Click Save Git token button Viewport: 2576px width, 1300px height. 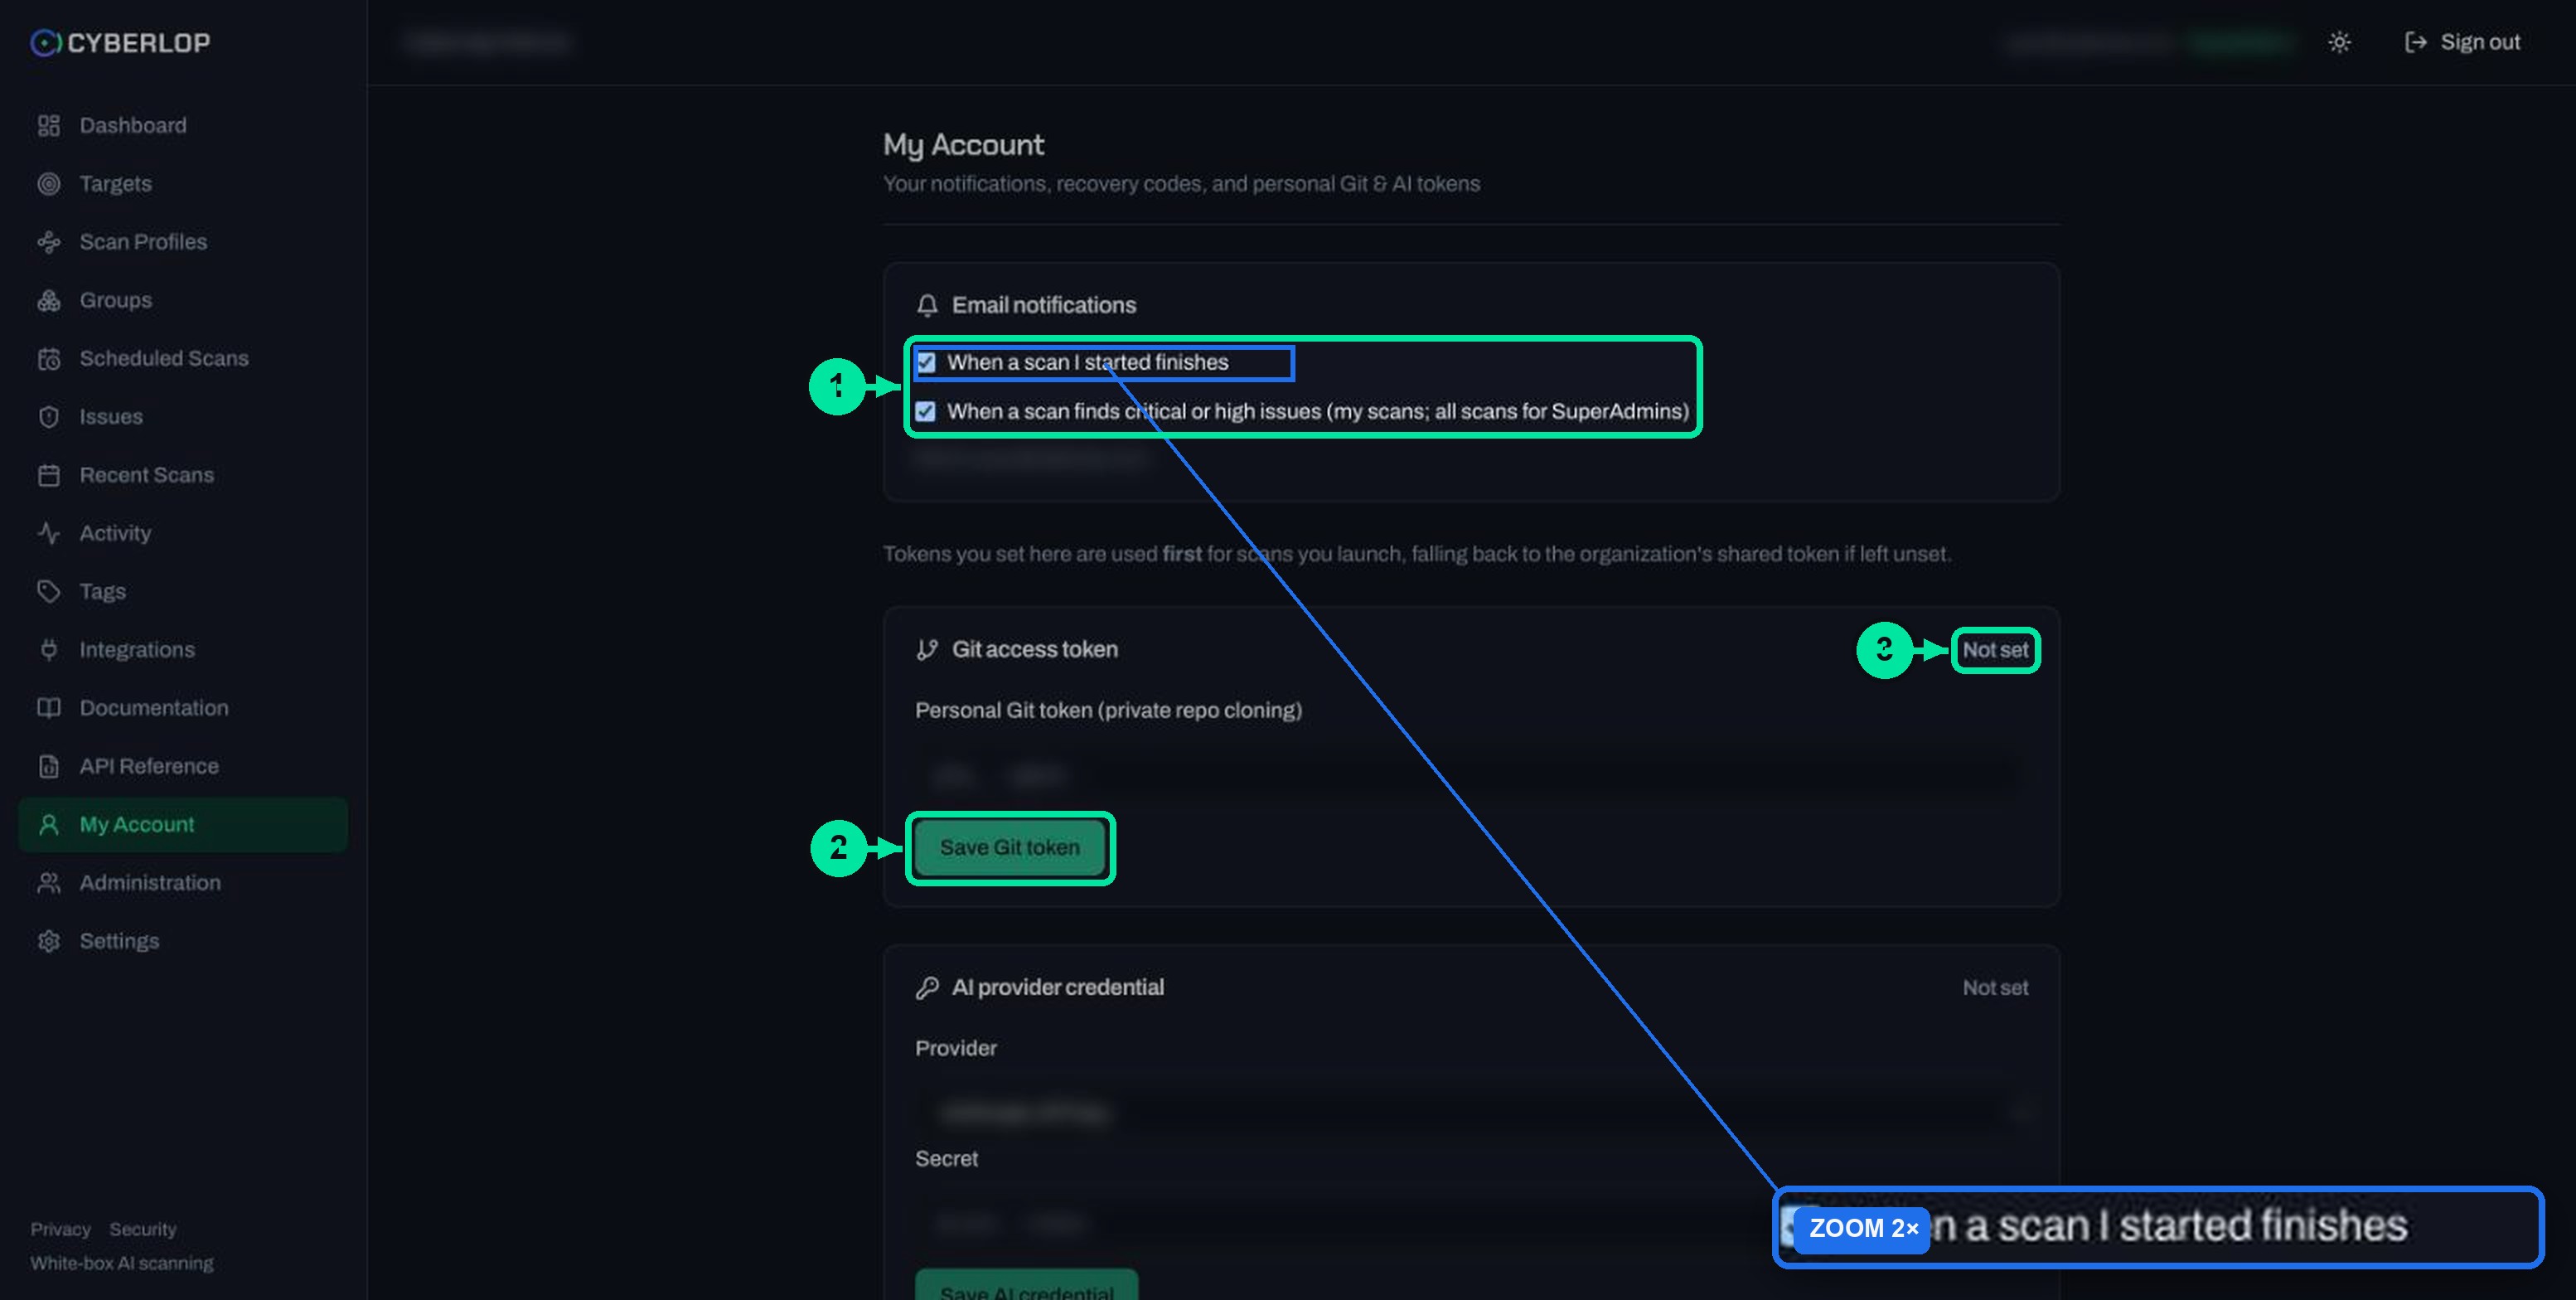1010,848
